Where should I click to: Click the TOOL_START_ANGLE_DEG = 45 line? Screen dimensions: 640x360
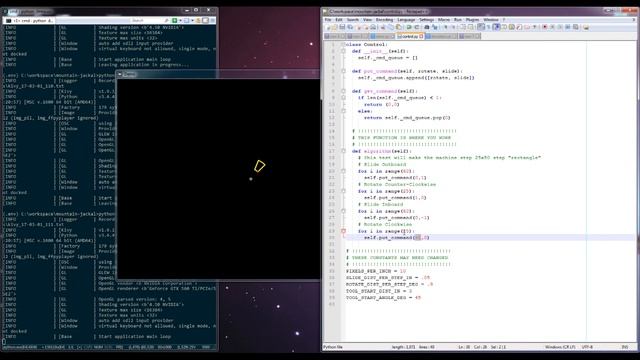click(383, 298)
